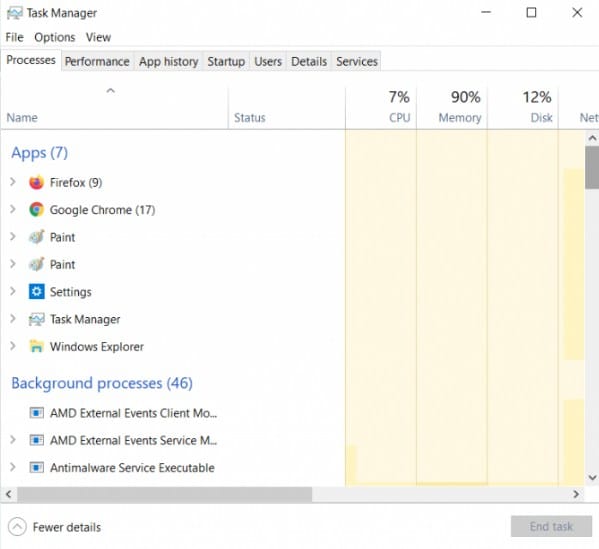Click the Settings gear icon
Screen dimensions: 599x549
37,292
